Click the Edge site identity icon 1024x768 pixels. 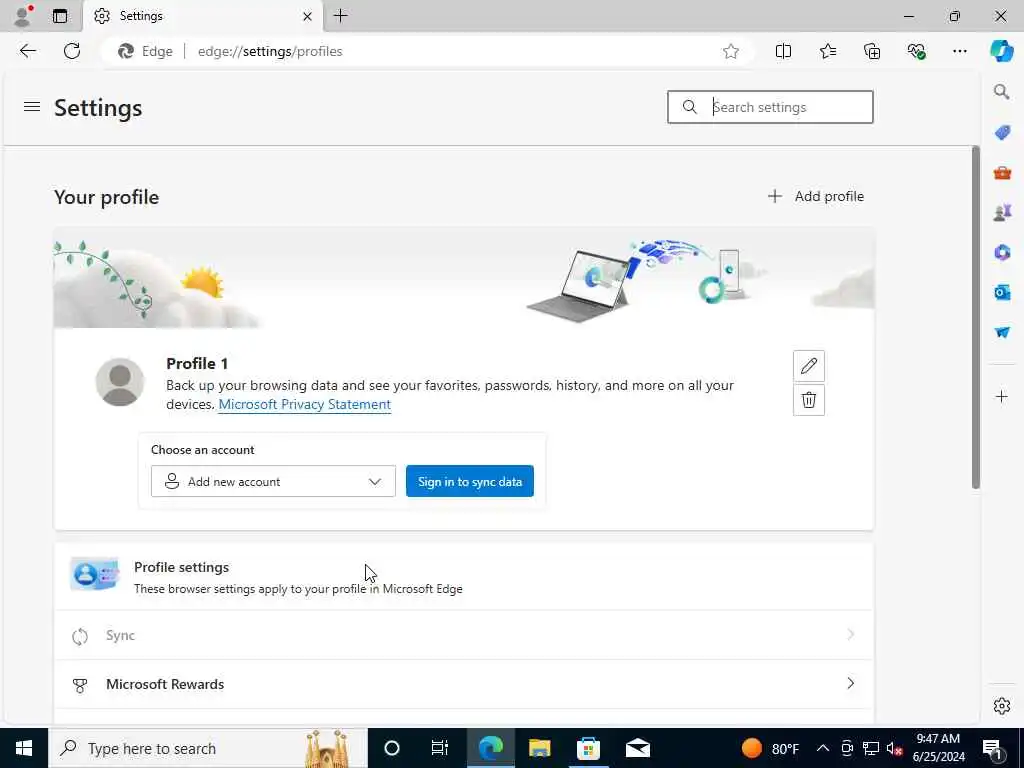(145, 51)
